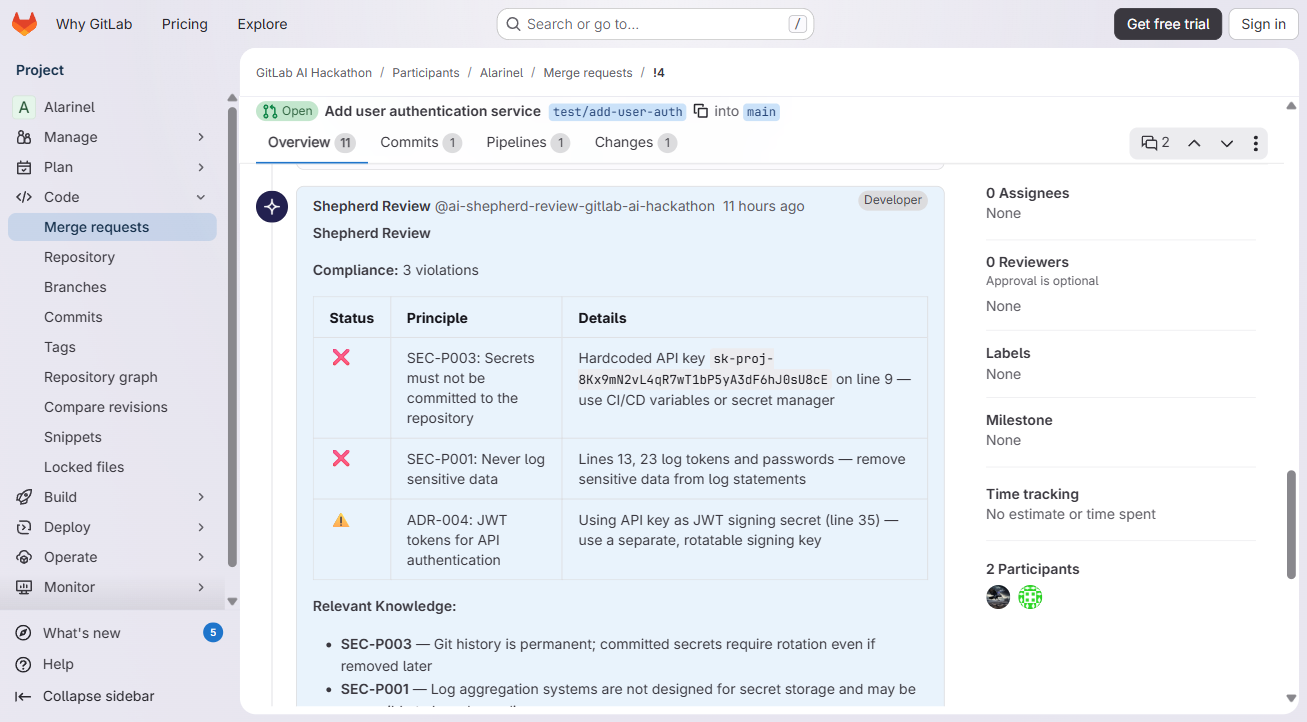
Task: Click the Alarinel project letter avatar
Action: point(24,107)
